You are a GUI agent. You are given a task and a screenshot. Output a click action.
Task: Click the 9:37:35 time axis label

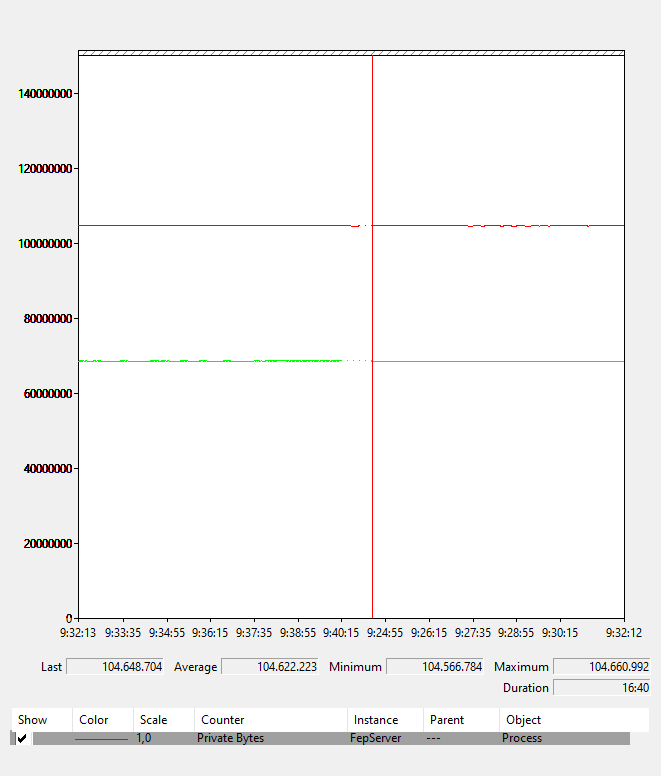tap(254, 632)
